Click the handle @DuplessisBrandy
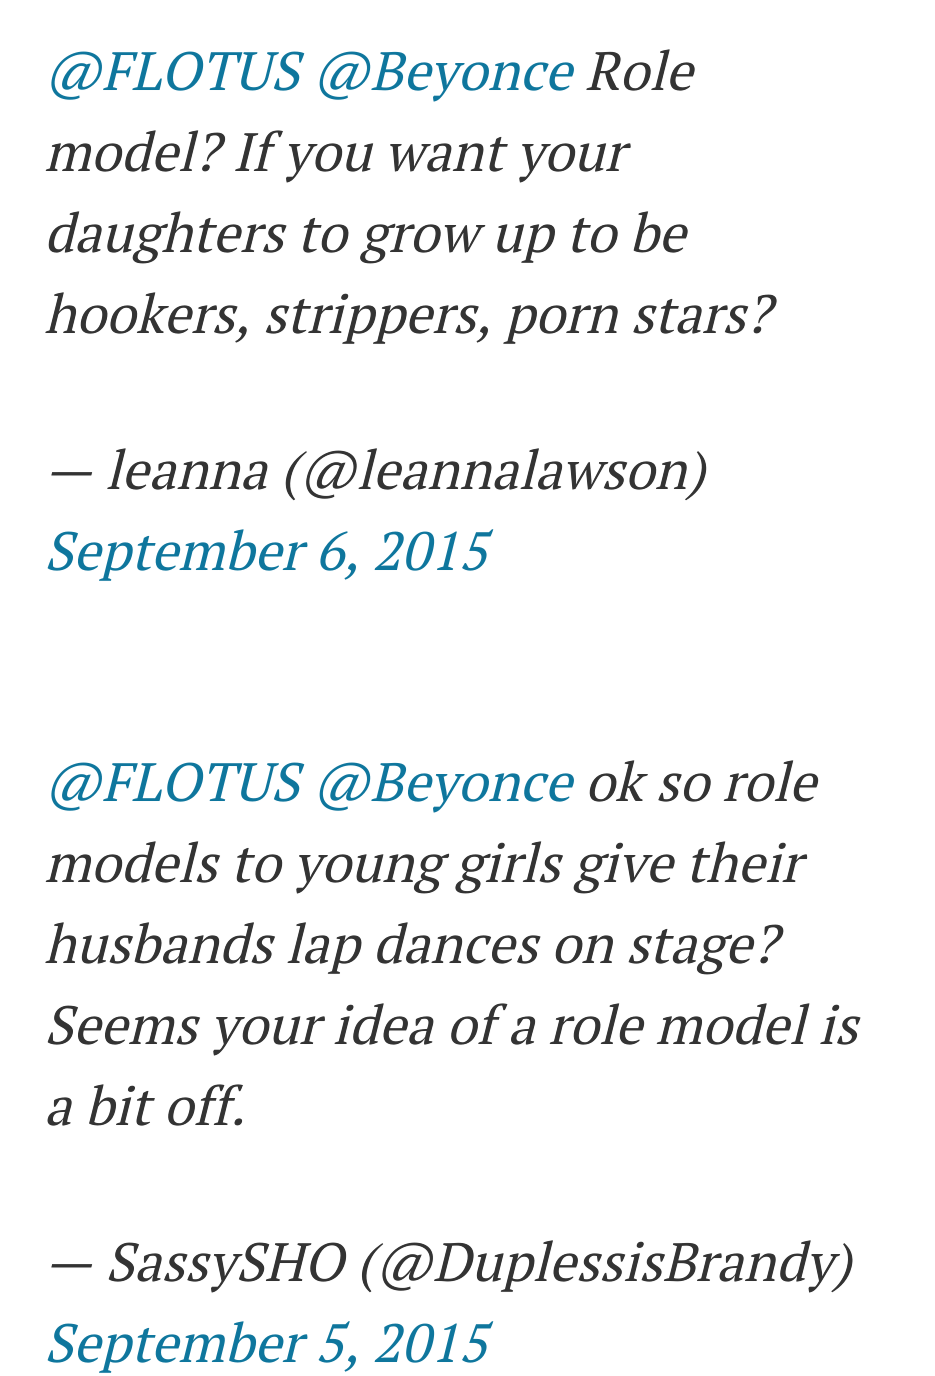Viewport: 935px width, 1376px height. [x=608, y=1262]
